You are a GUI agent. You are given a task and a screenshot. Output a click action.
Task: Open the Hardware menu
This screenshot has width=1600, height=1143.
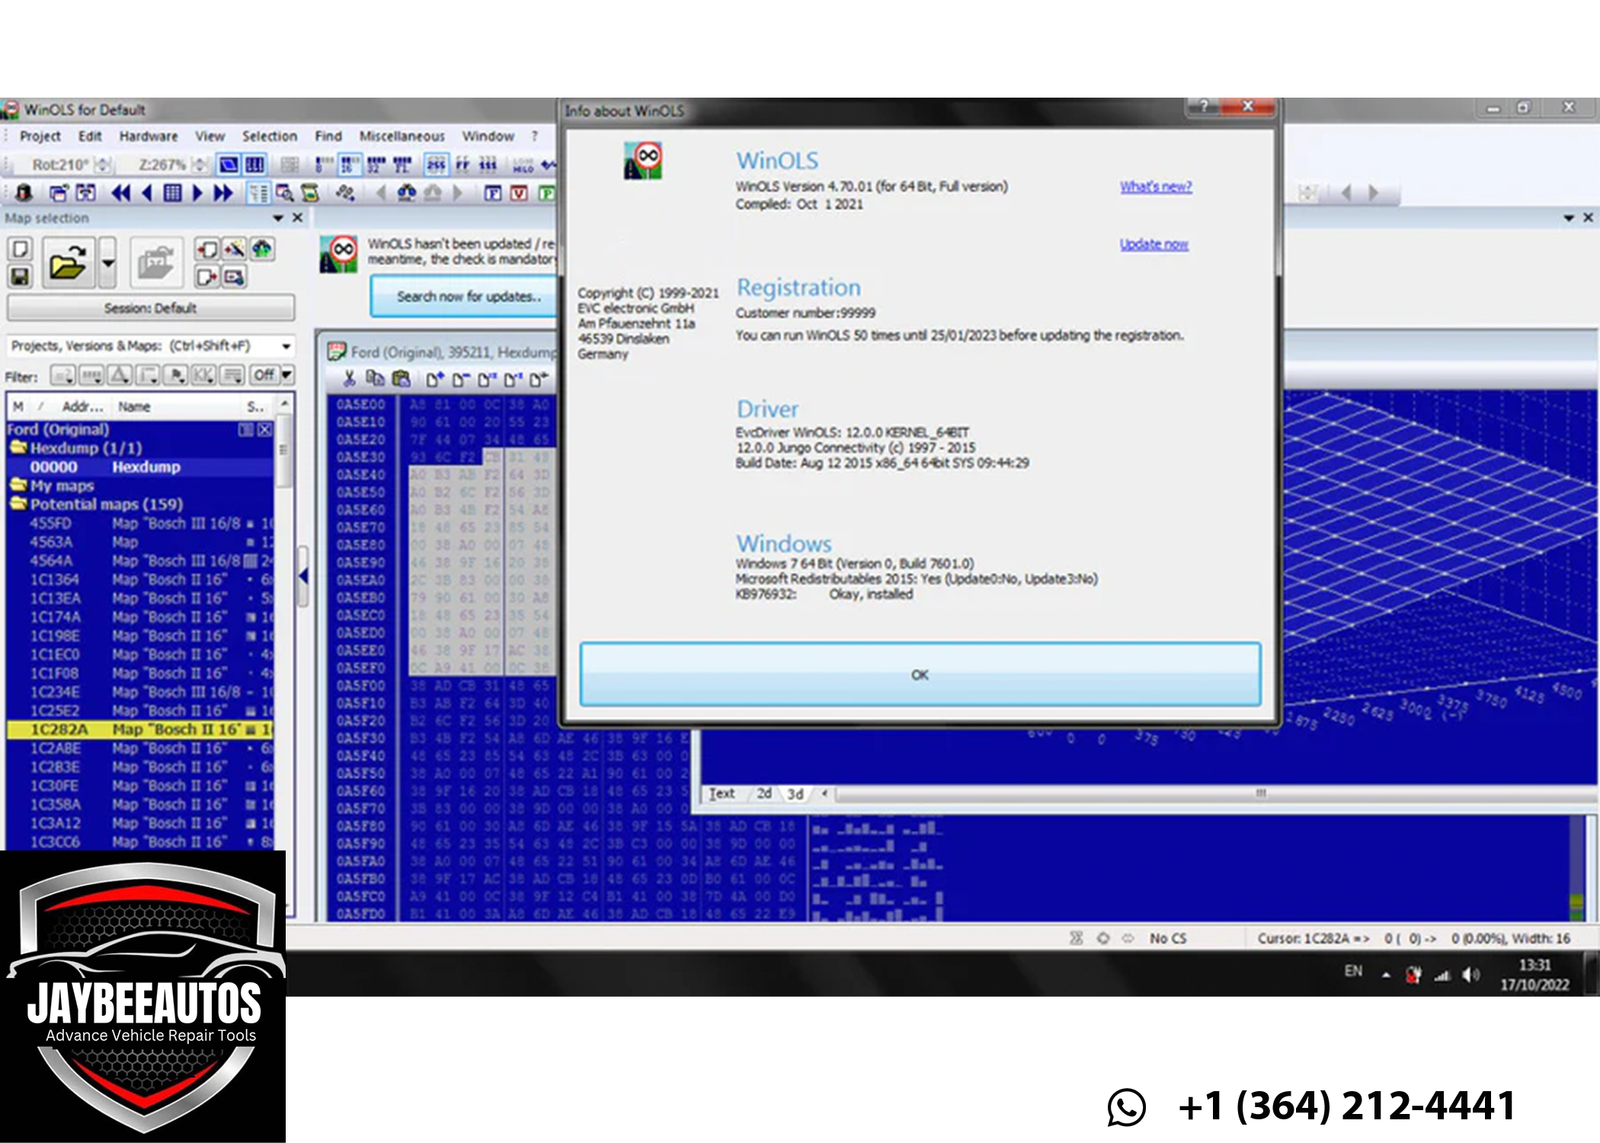click(x=148, y=136)
